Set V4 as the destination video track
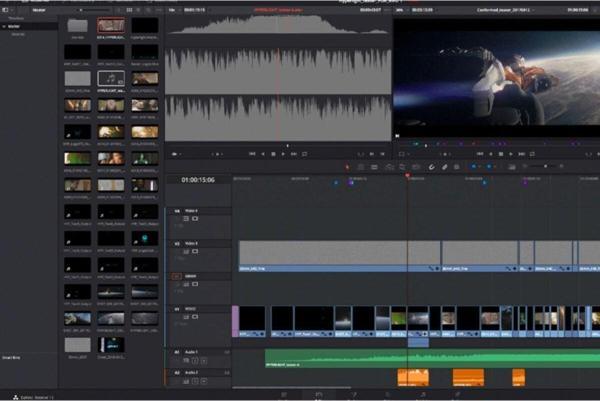Screen dimensions: 600x401 click(x=177, y=211)
